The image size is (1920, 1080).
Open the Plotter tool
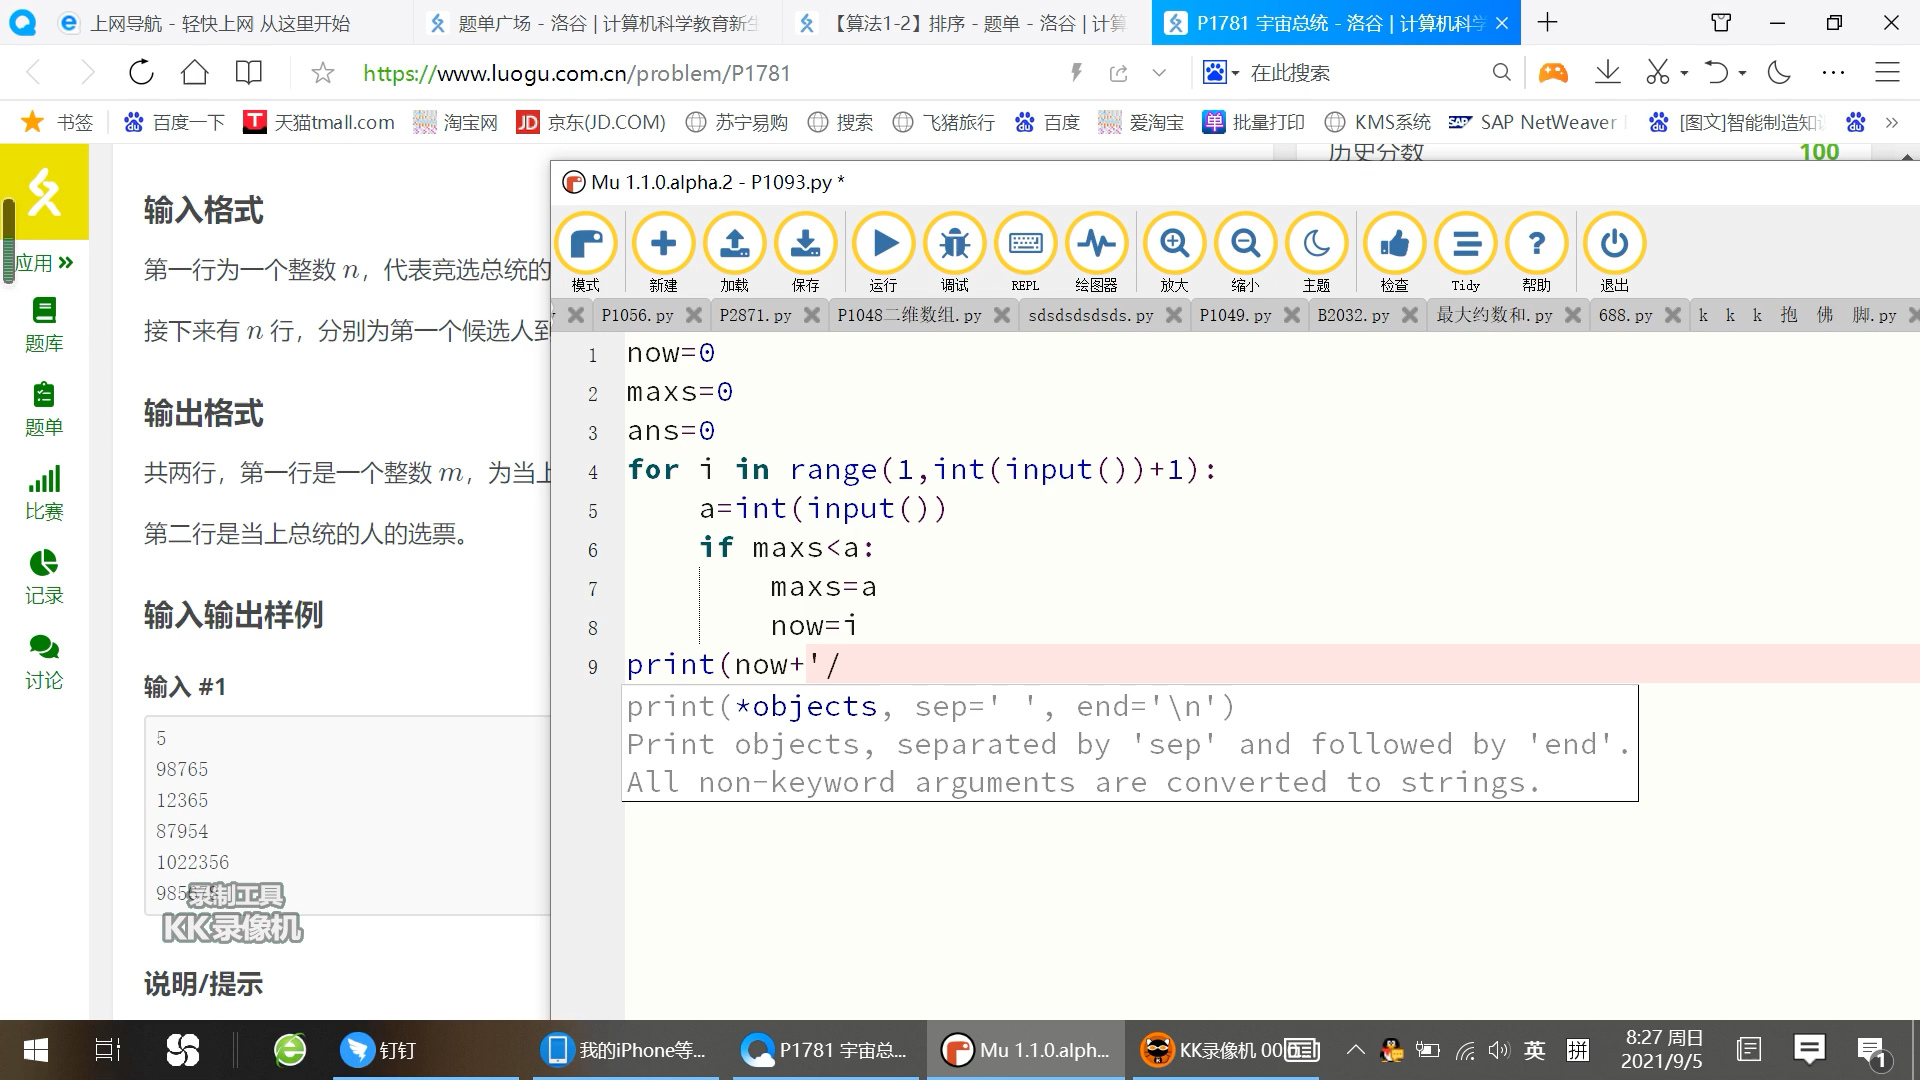pyautogui.click(x=1096, y=245)
